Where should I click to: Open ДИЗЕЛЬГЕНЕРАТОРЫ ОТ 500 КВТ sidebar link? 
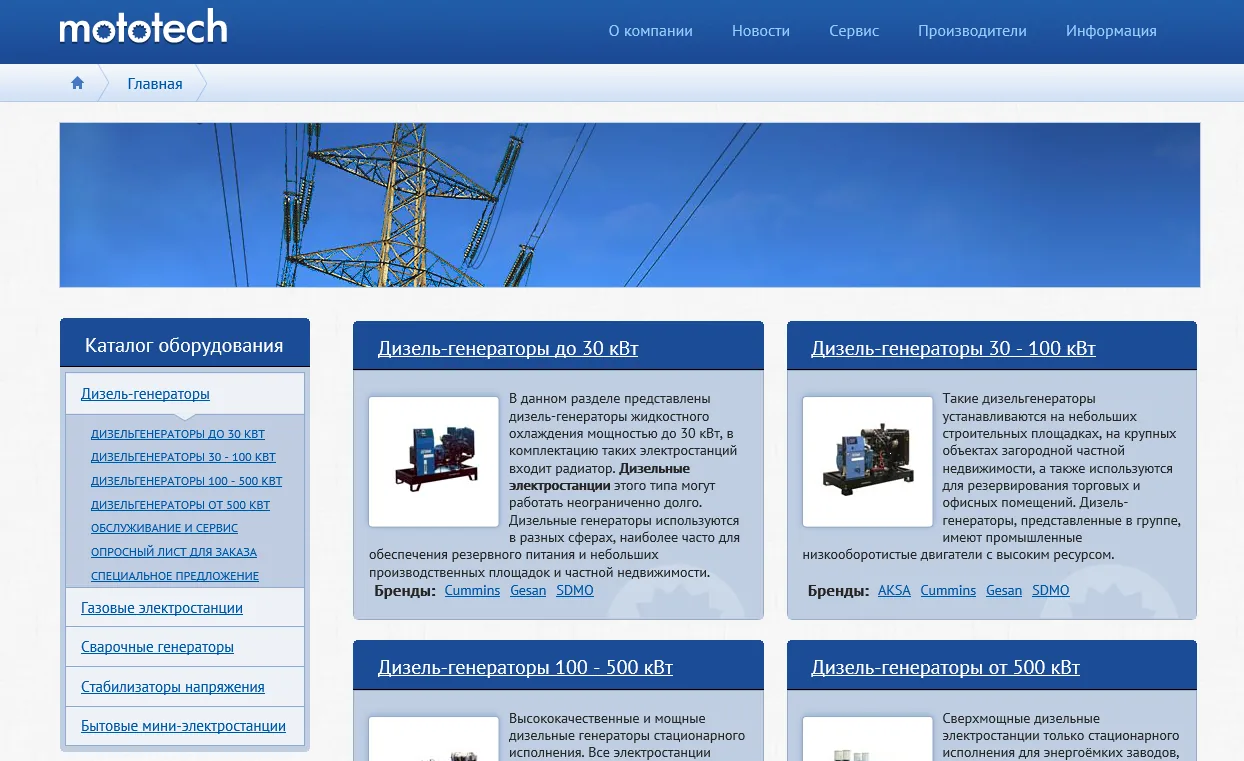(x=180, y=505)
